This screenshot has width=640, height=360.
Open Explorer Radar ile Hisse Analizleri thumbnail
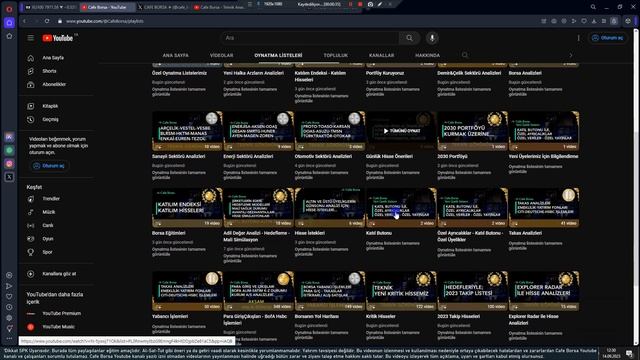544,291
